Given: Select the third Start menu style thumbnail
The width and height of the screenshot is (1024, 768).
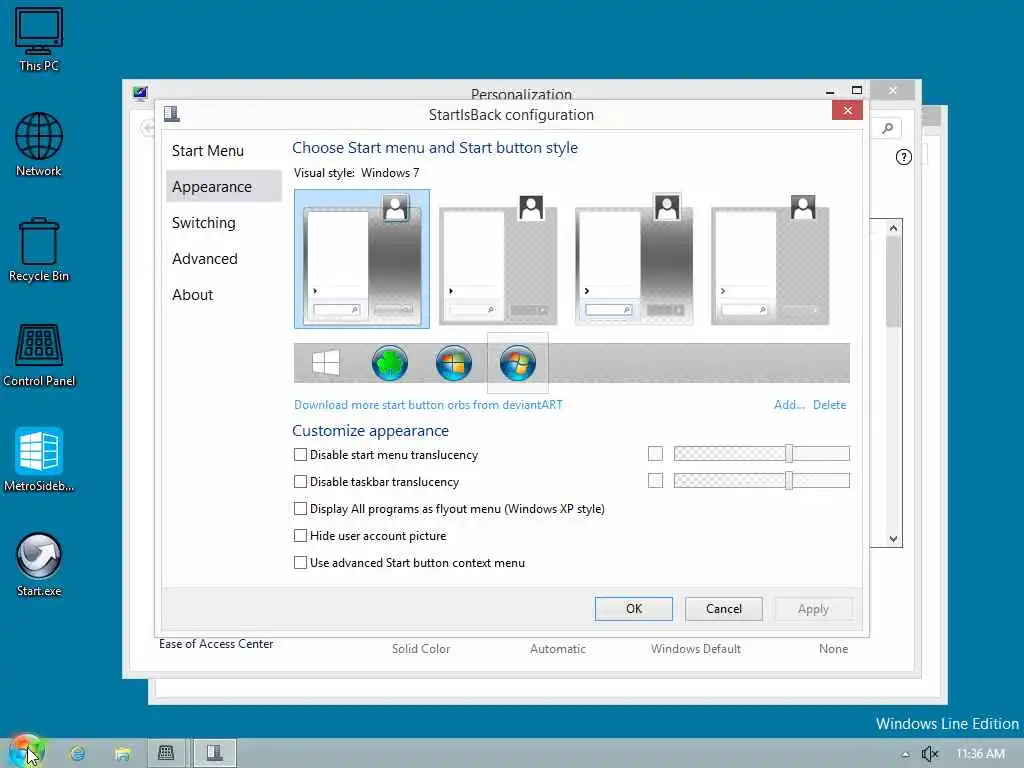Looking at the screenshot, I should [x=634, y=259].
